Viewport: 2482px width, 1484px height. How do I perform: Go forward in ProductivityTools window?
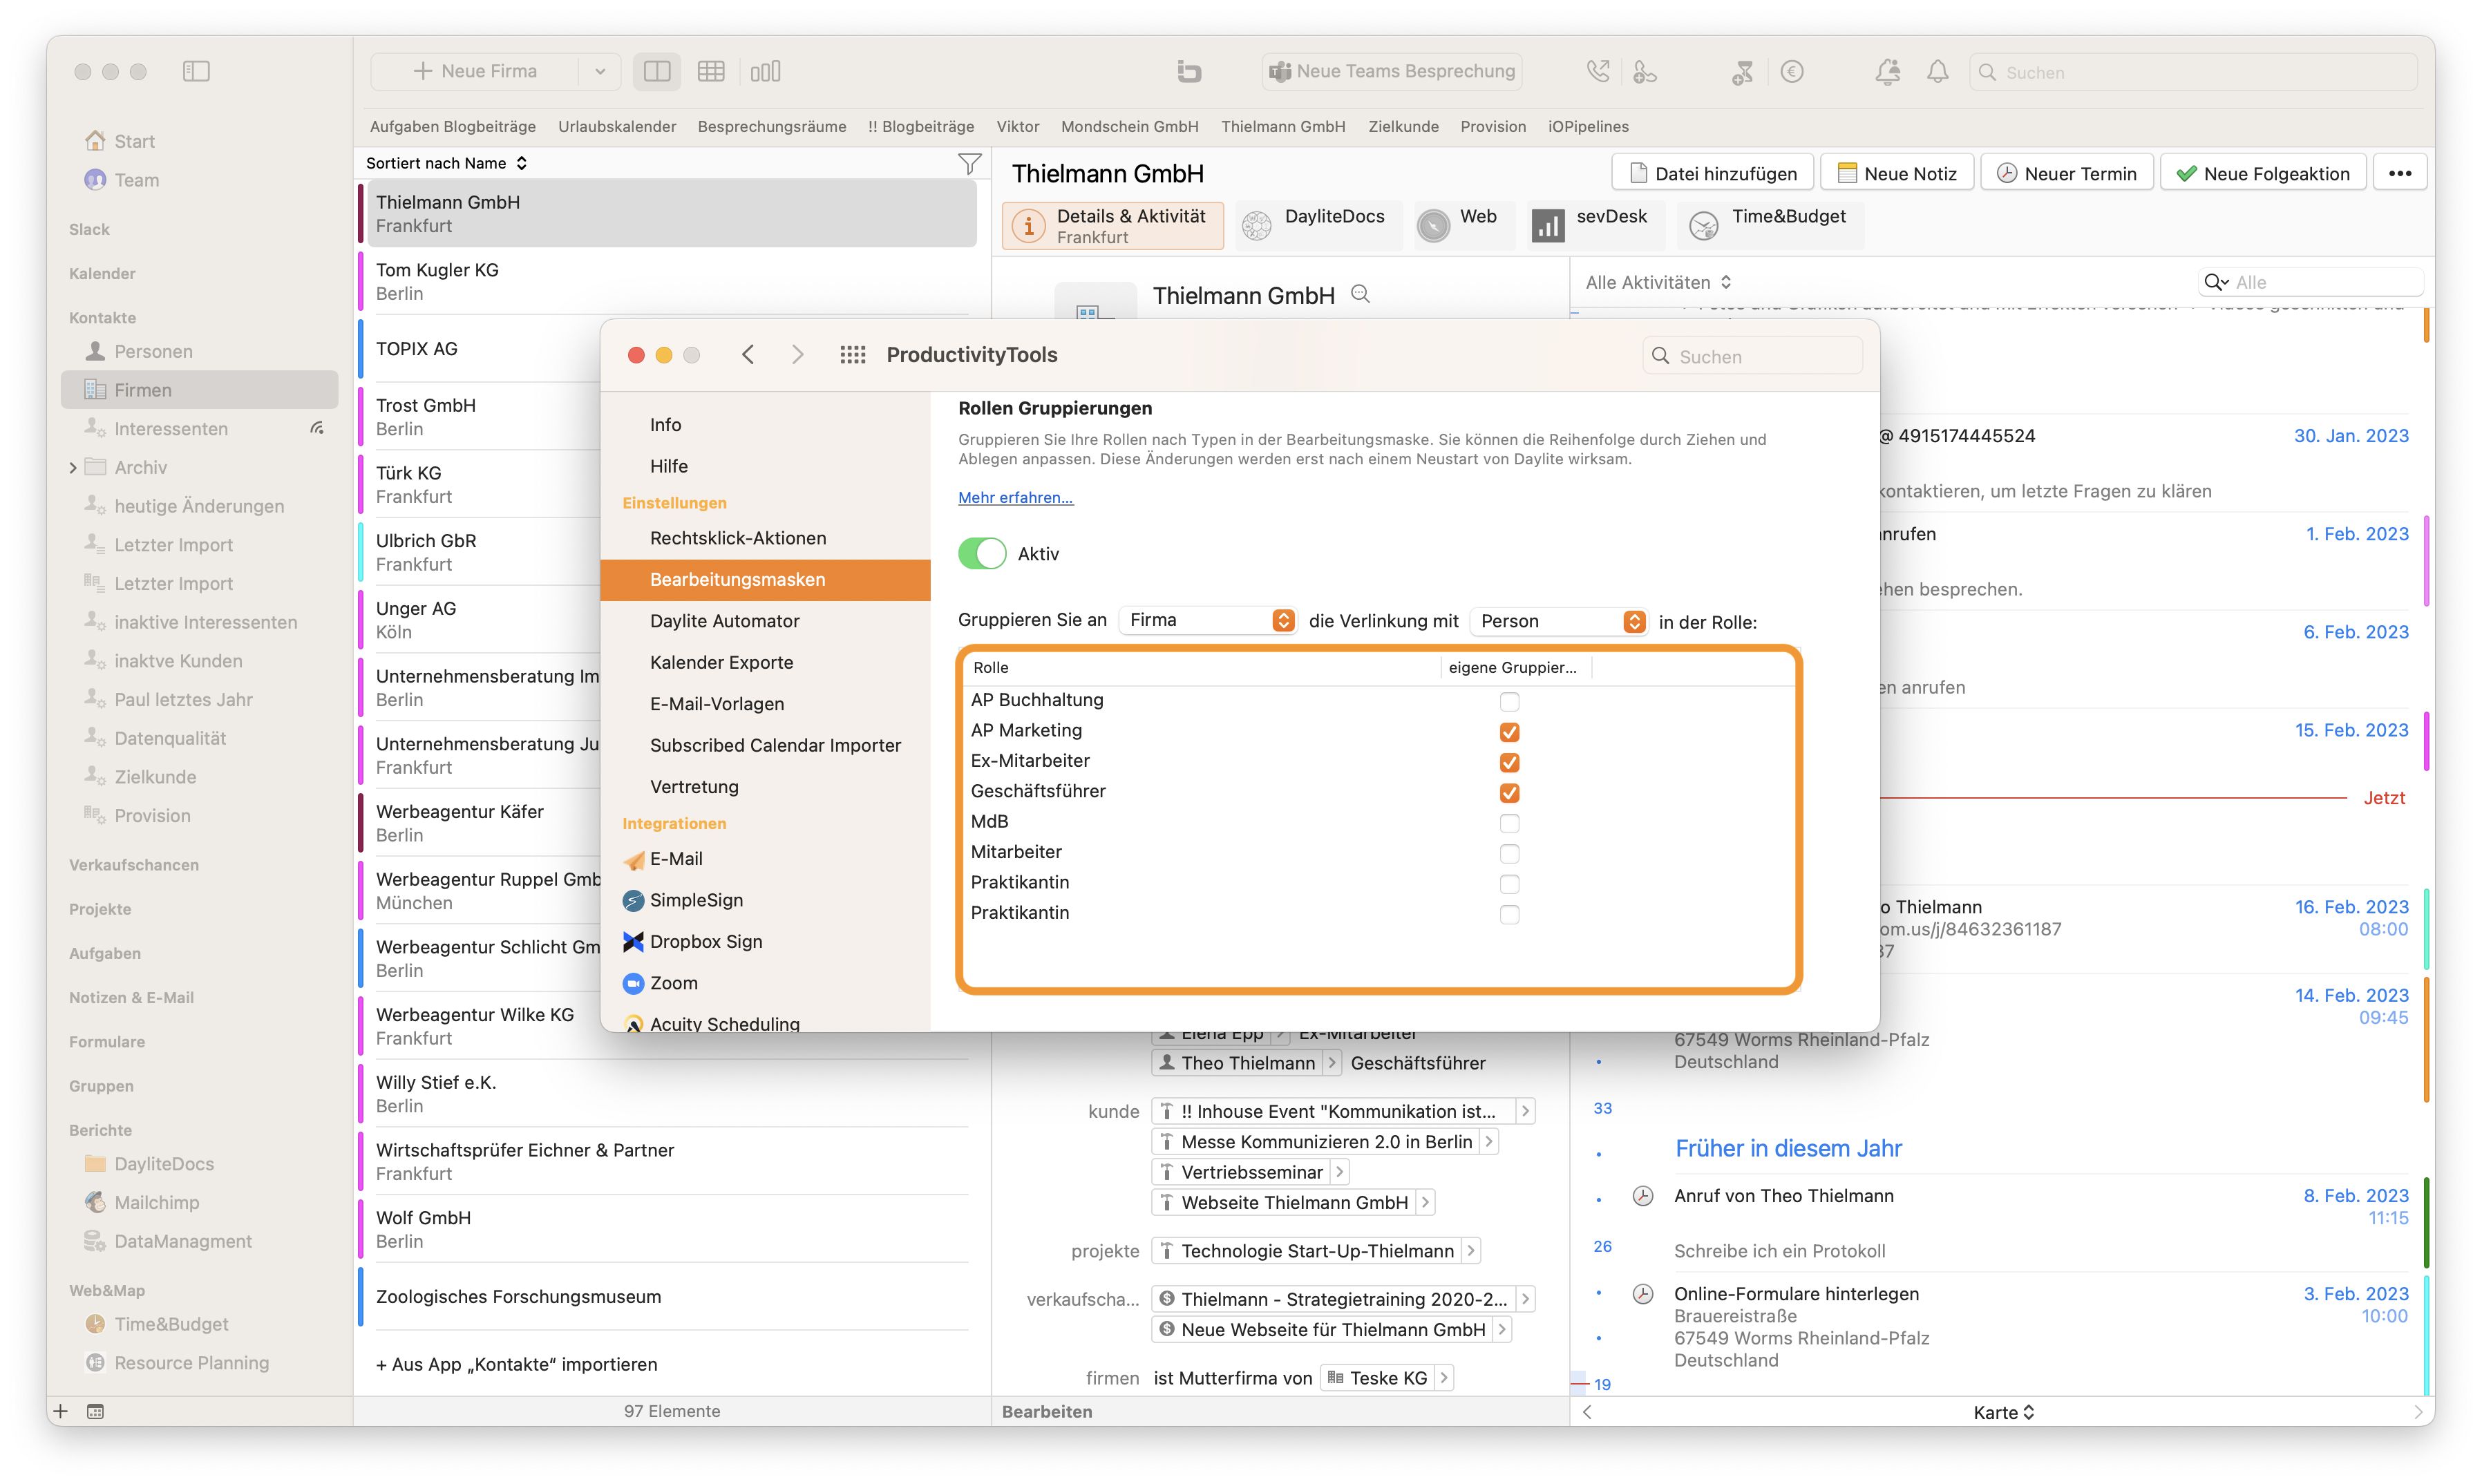797,355
